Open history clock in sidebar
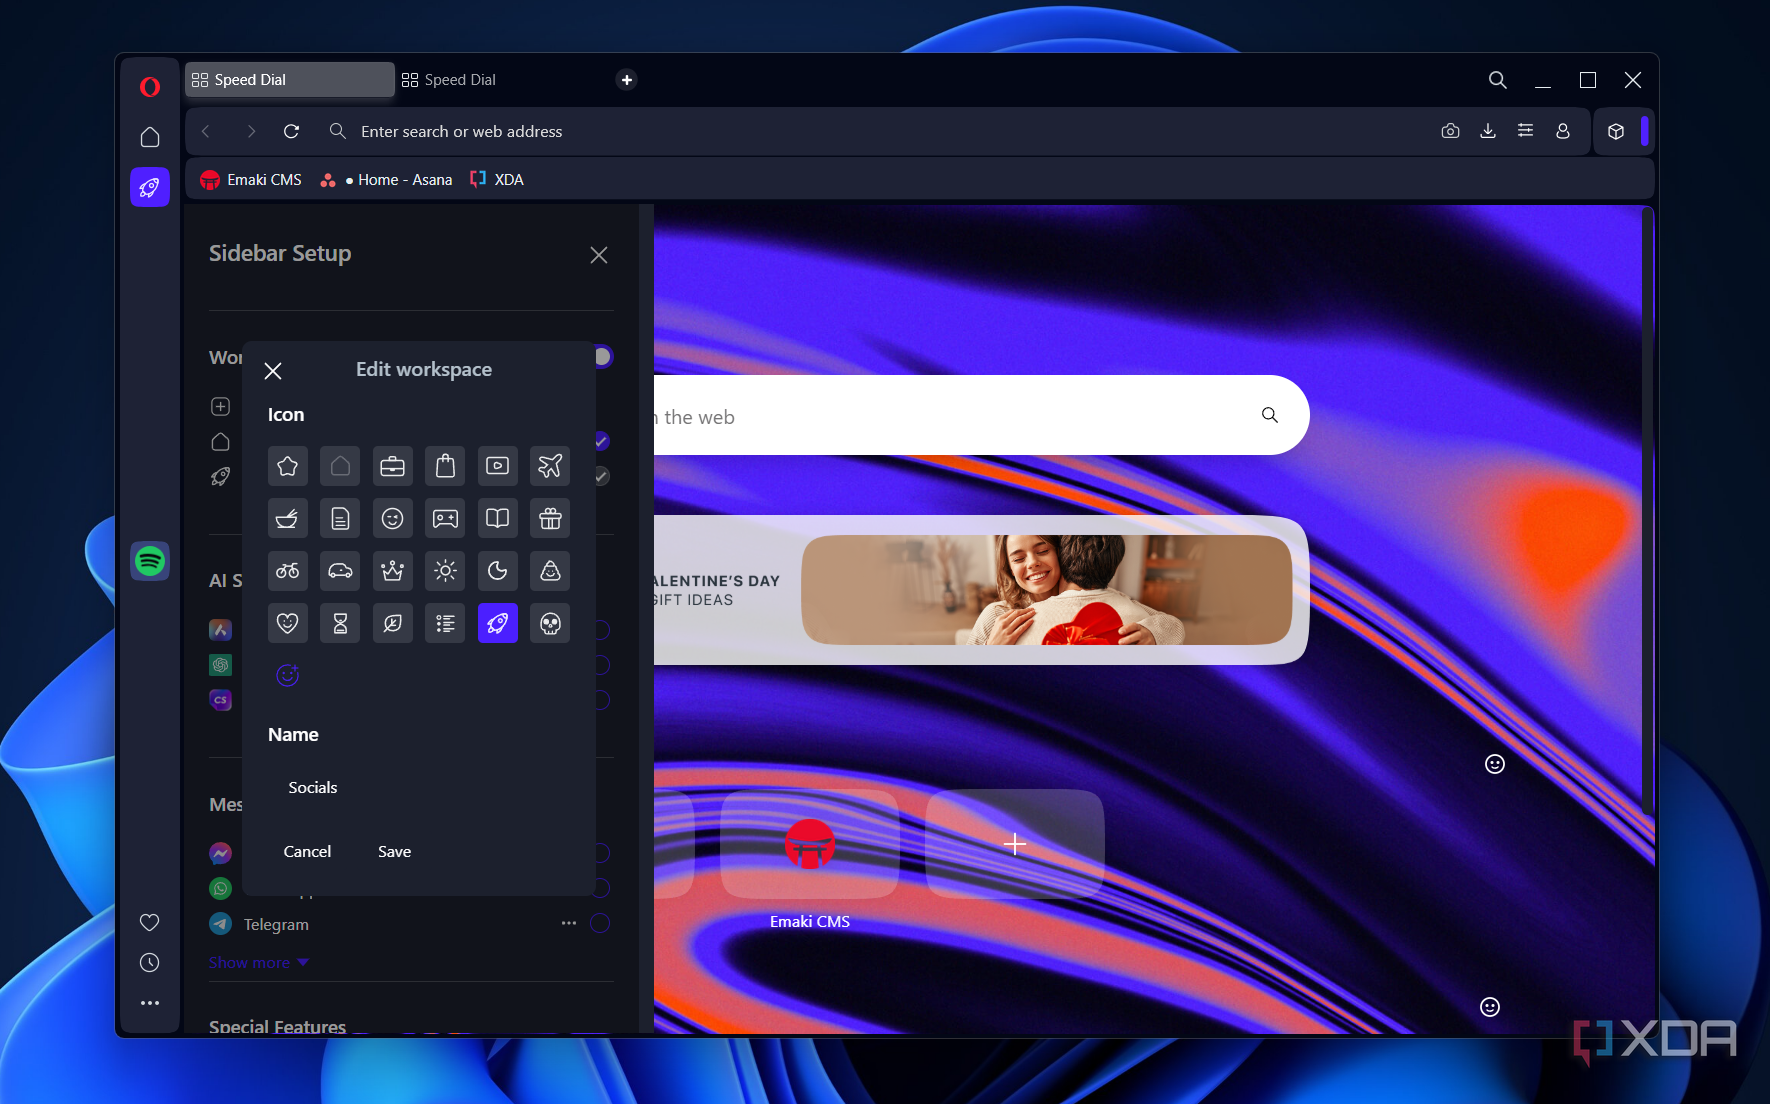This screenshot has height=1104, width=1770. click(150, 963)
